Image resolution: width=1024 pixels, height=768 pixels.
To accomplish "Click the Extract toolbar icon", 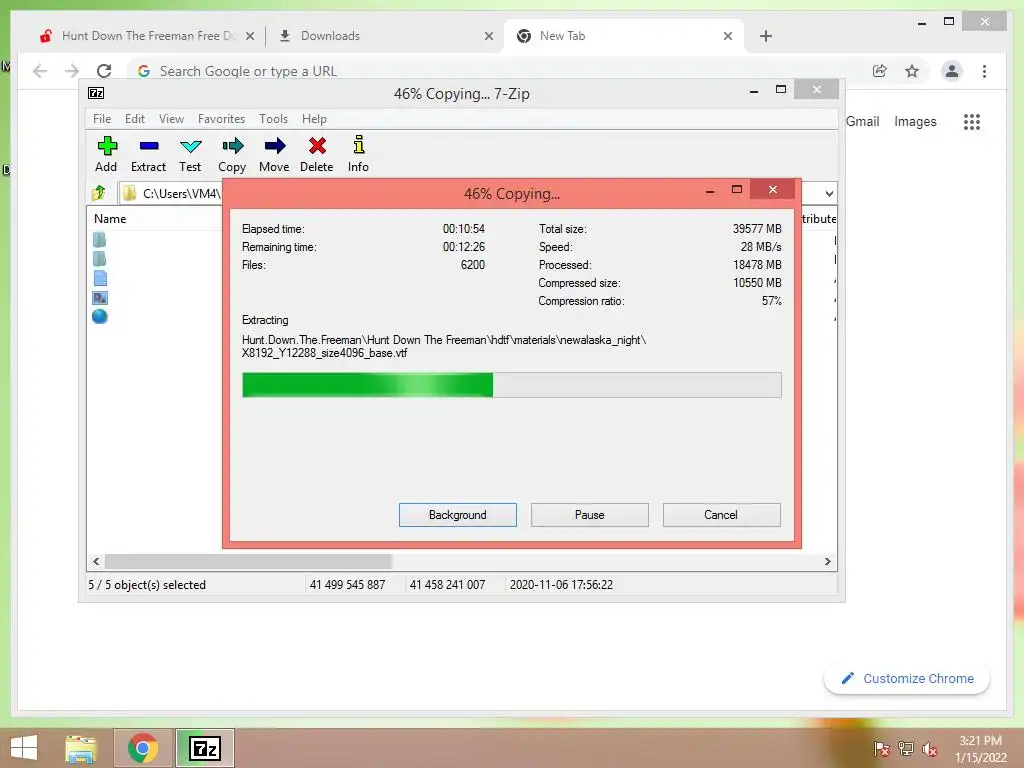I will tap(149, 146).
